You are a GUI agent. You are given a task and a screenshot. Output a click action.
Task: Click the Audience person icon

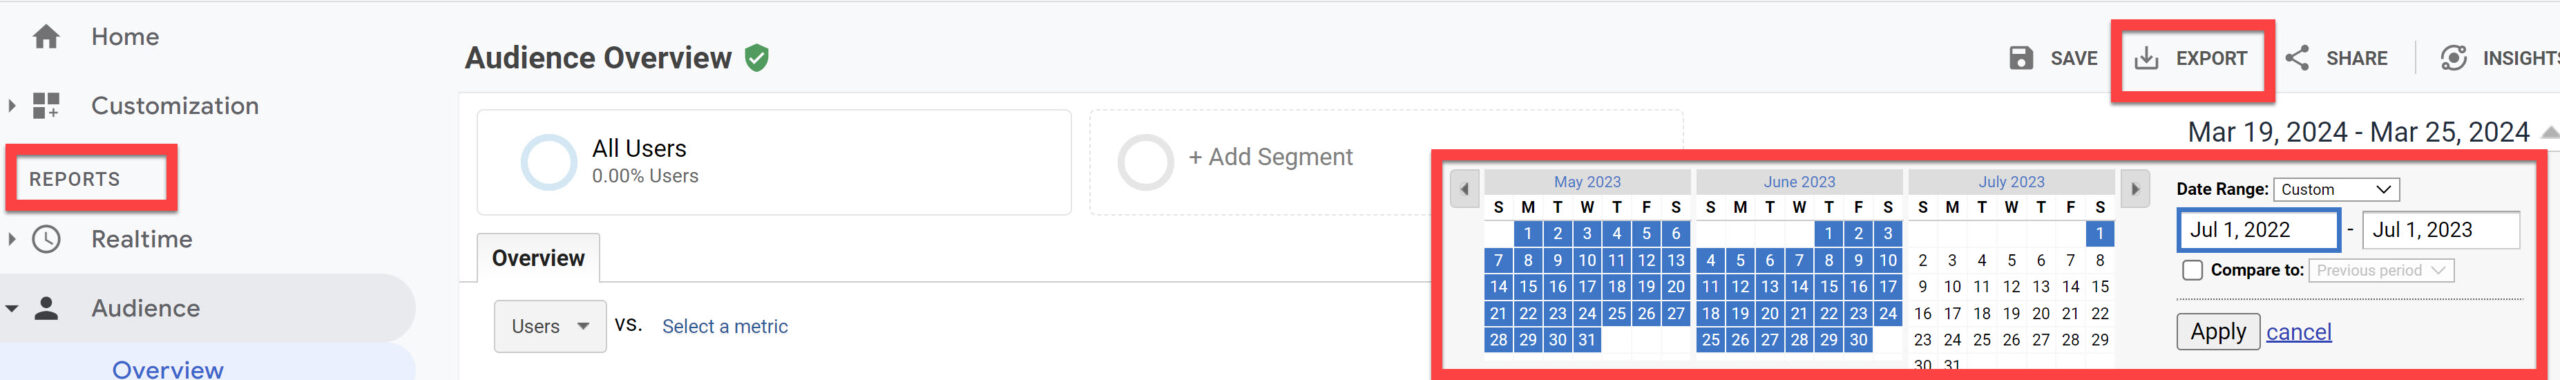[x=46, y=308]
